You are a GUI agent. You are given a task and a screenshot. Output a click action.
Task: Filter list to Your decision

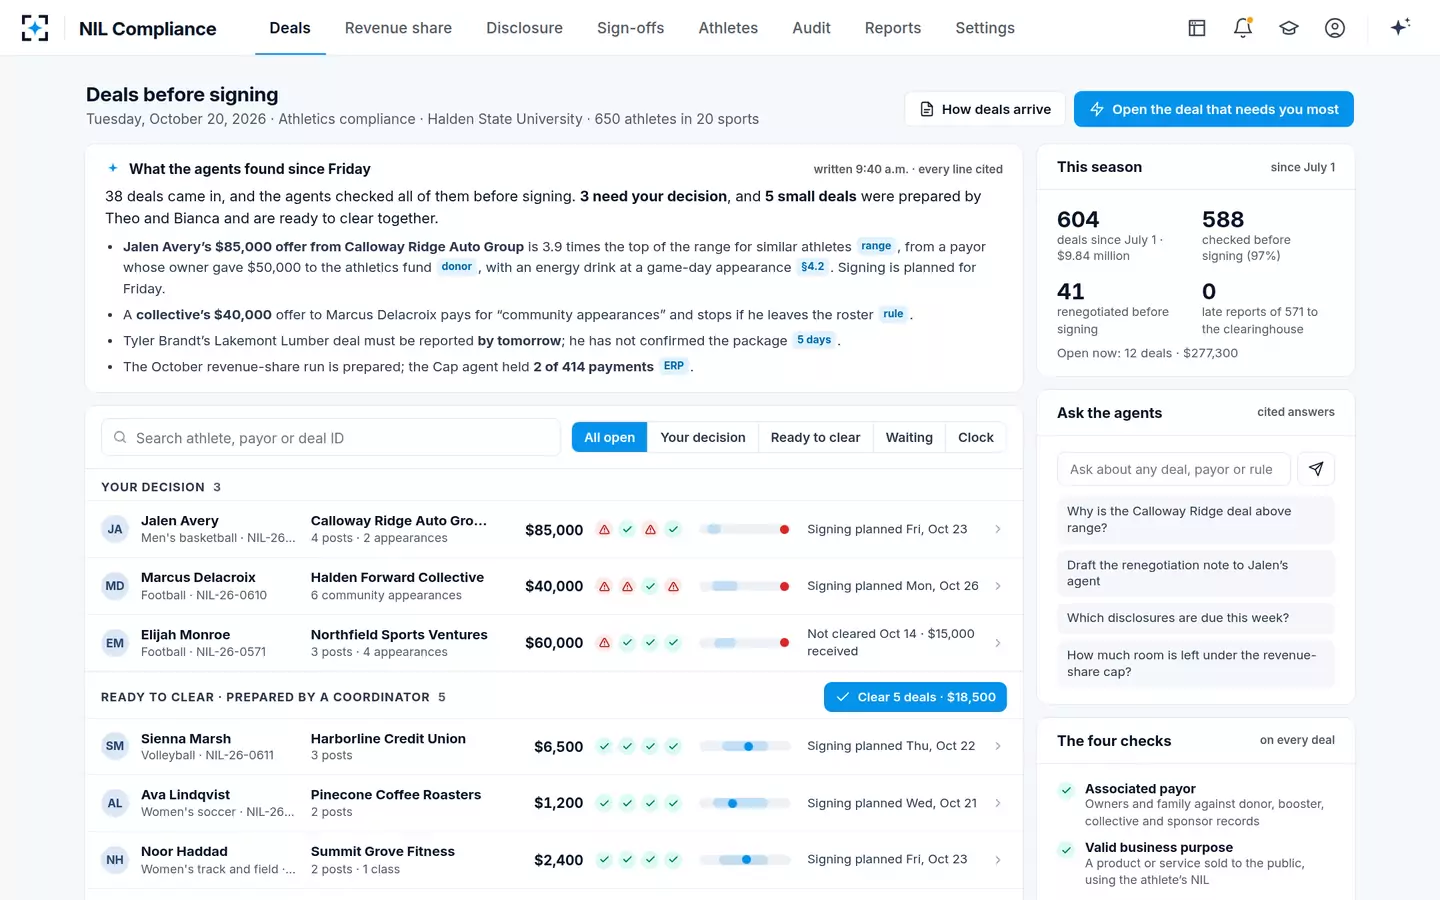pyautogui.click(x=703, y=437)
